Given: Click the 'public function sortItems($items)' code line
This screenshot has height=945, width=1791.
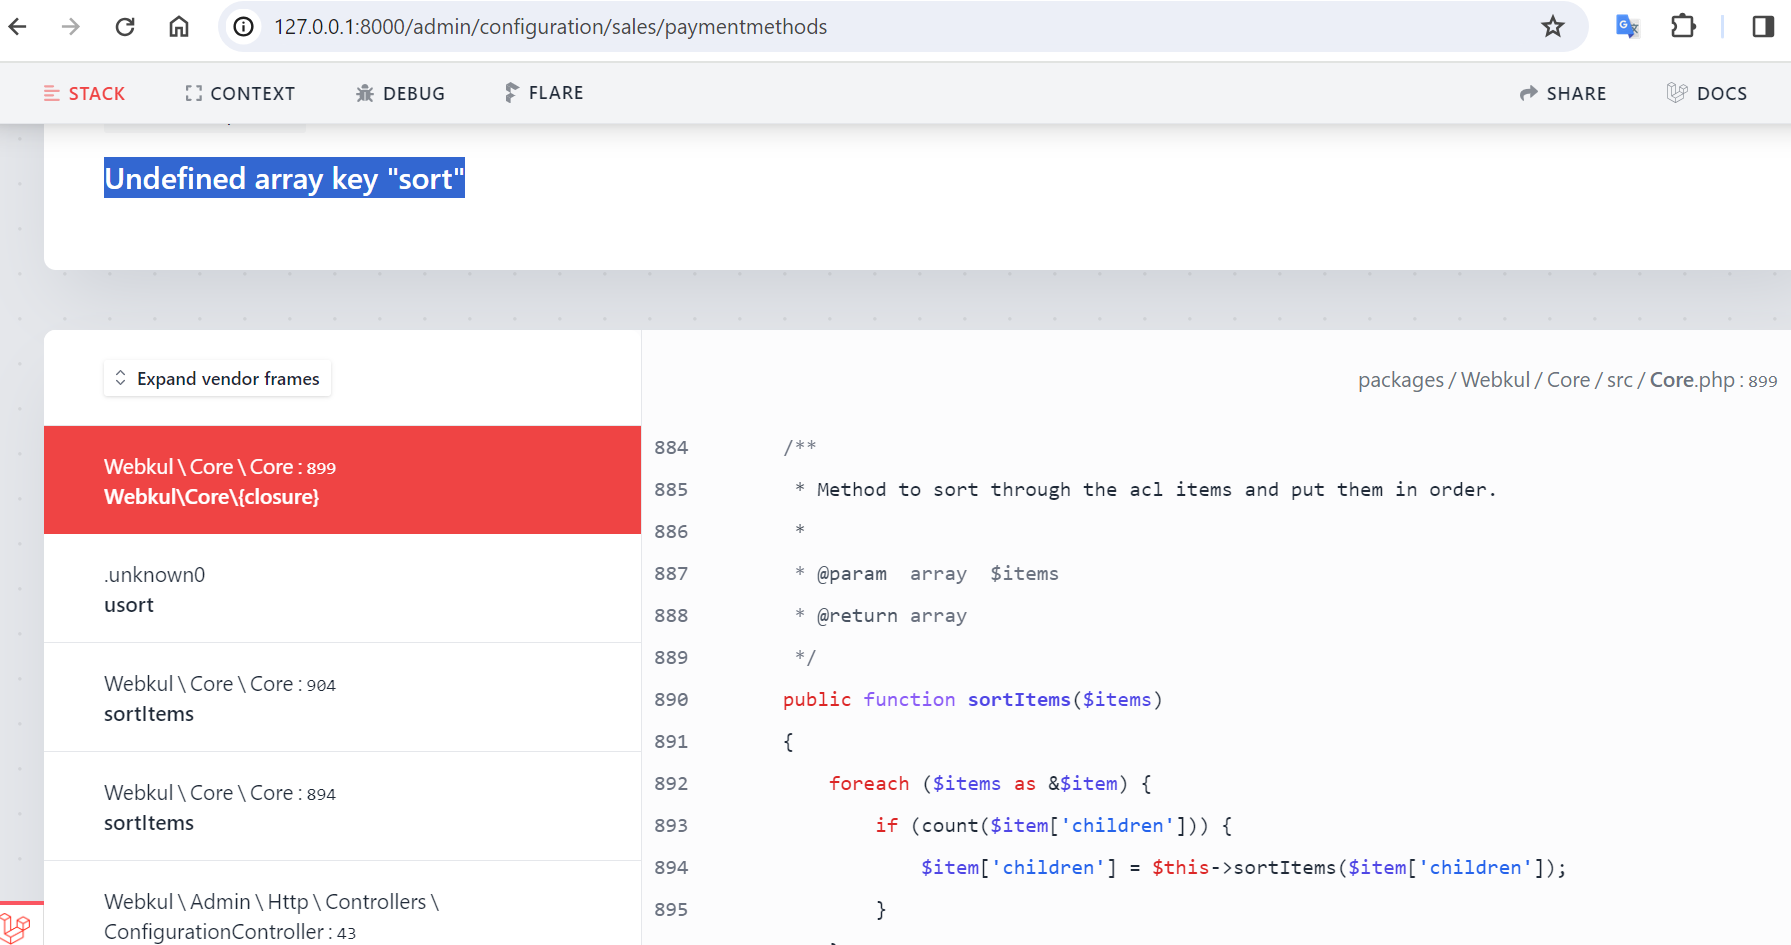Looking at the screenshot, I should click(x=972, y=700).
